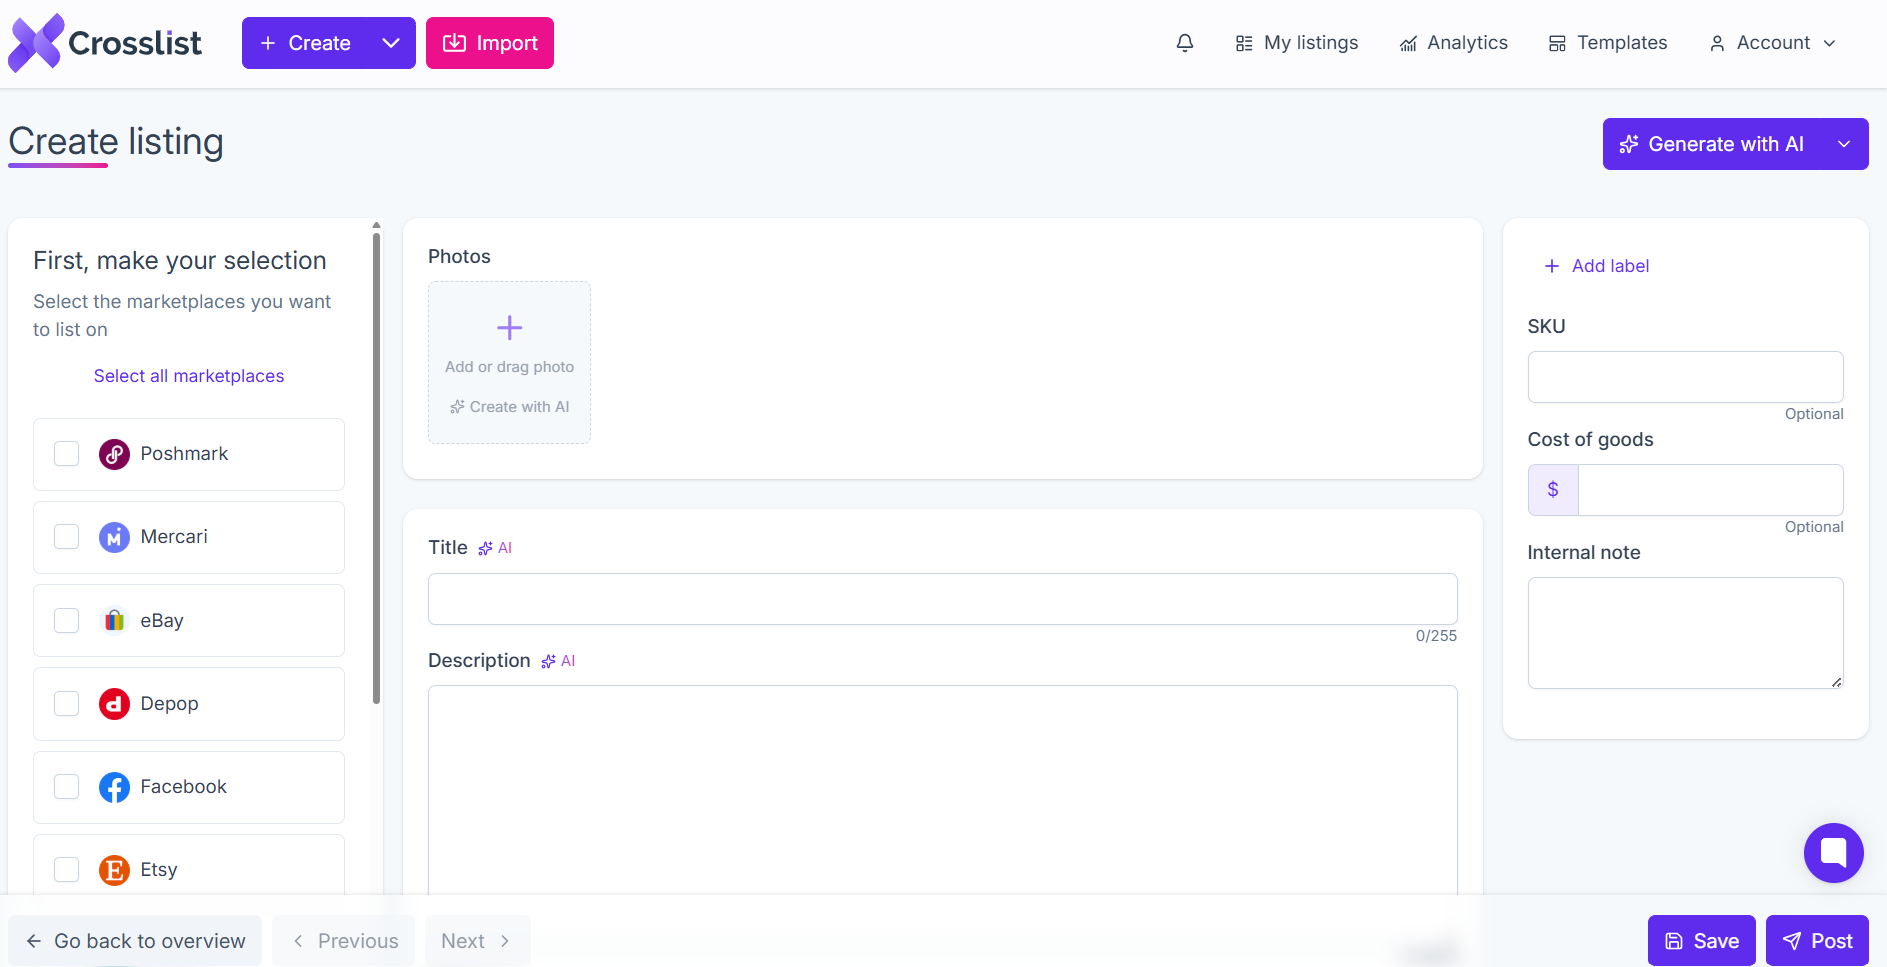This screenshot has height=967, width=1887.
Task: Click the Title input field
Action: pyautogui.click(x=943, y=599)
